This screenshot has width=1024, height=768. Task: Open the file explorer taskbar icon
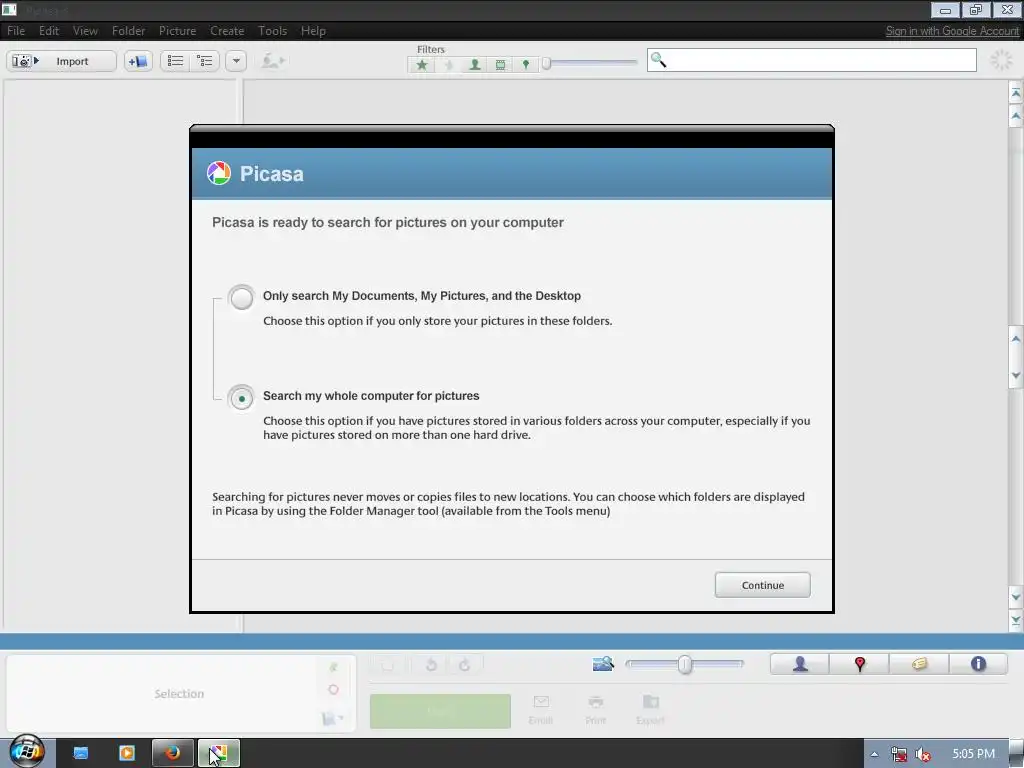point(81,753)
